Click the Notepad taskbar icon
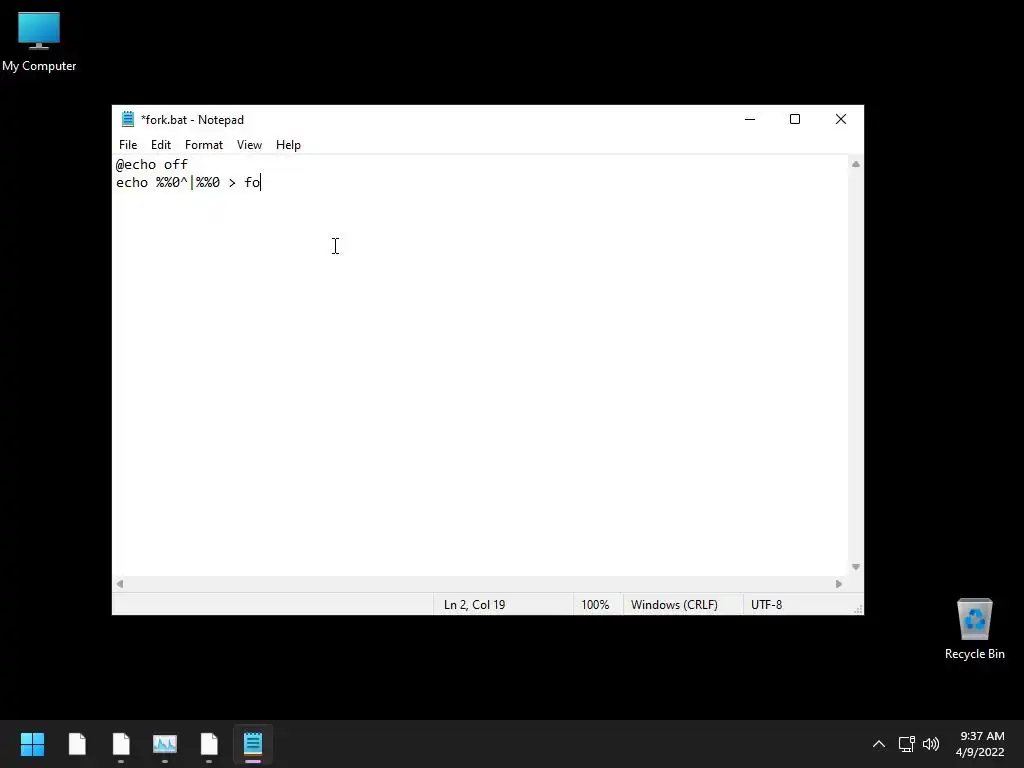 pos(253,744)
